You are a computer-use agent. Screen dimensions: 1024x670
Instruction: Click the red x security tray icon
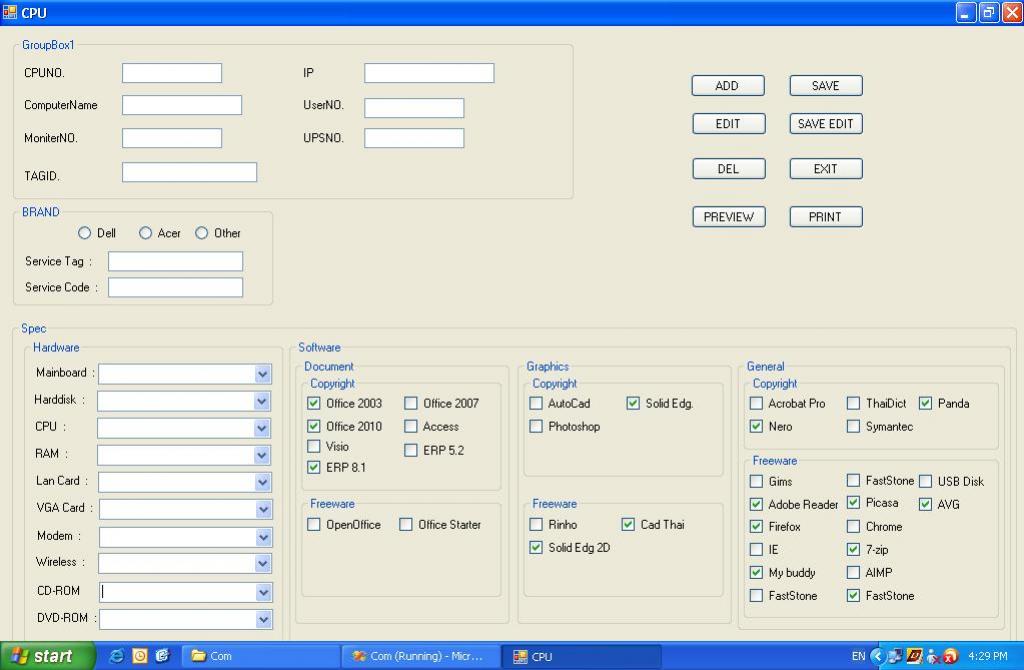point(951,656)
